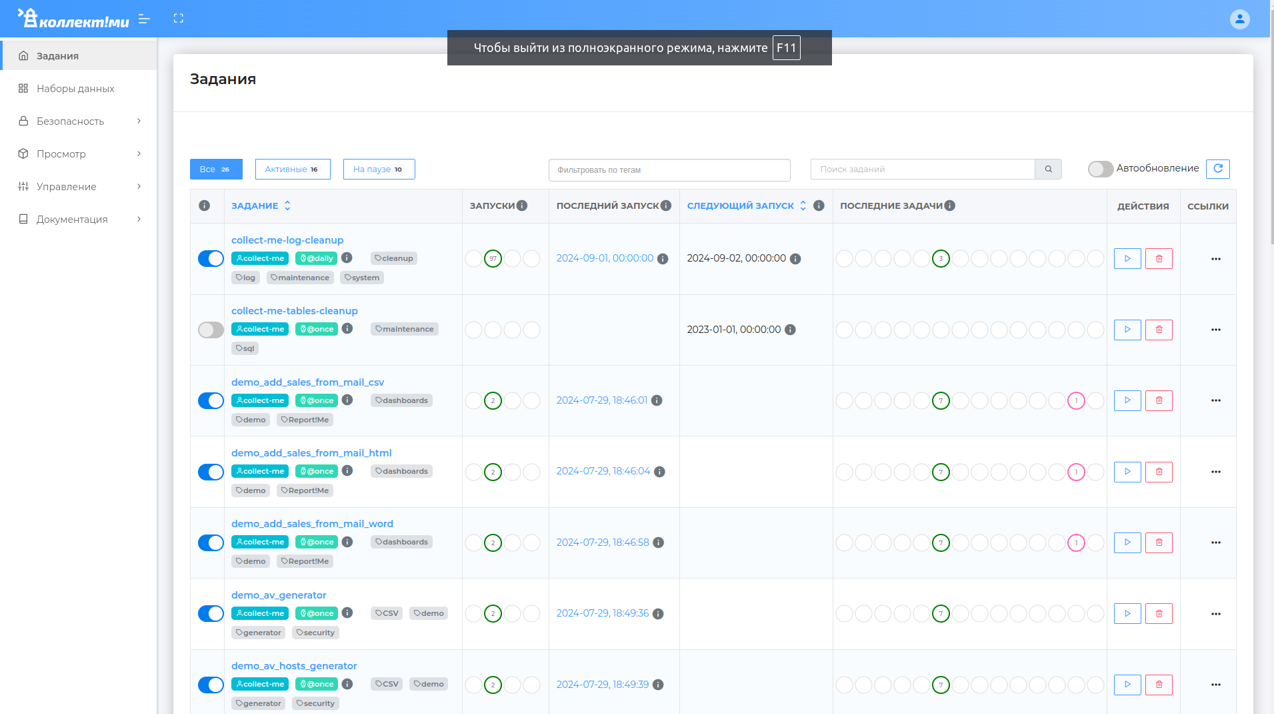Delete demo_add_sales_from_mail_html job
Image resolution: width=1274 pixels, height=714 pixels.
point(1159,472)
